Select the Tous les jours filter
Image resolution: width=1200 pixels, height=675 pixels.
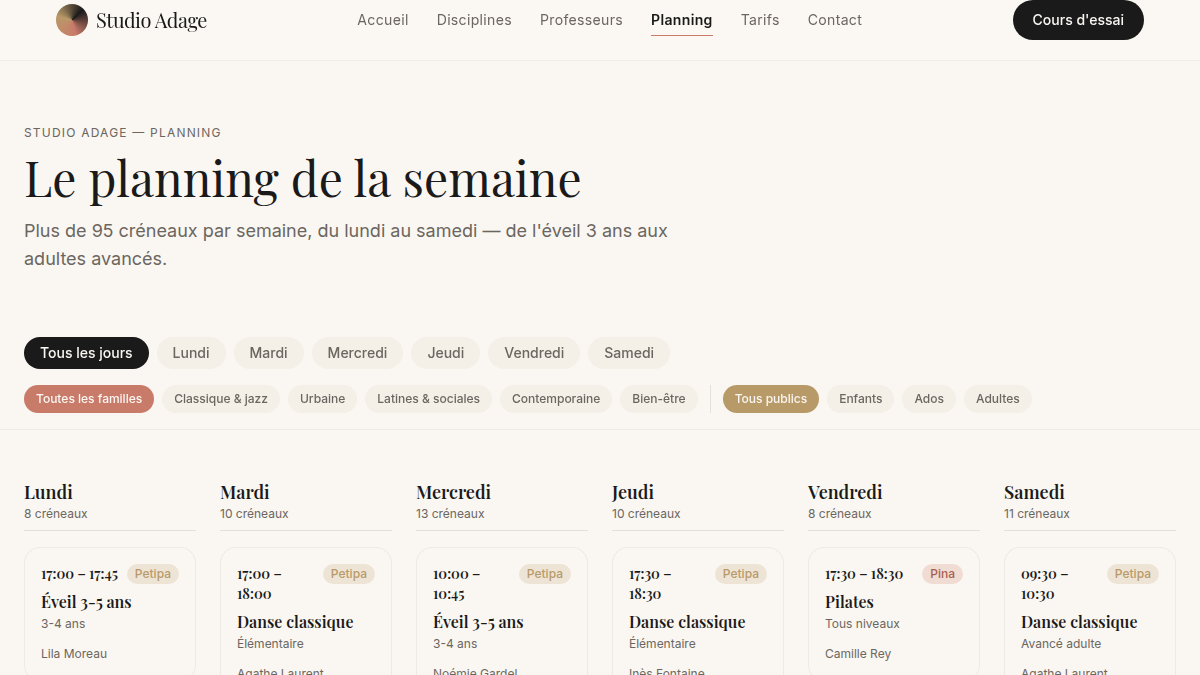coord(86,353)
